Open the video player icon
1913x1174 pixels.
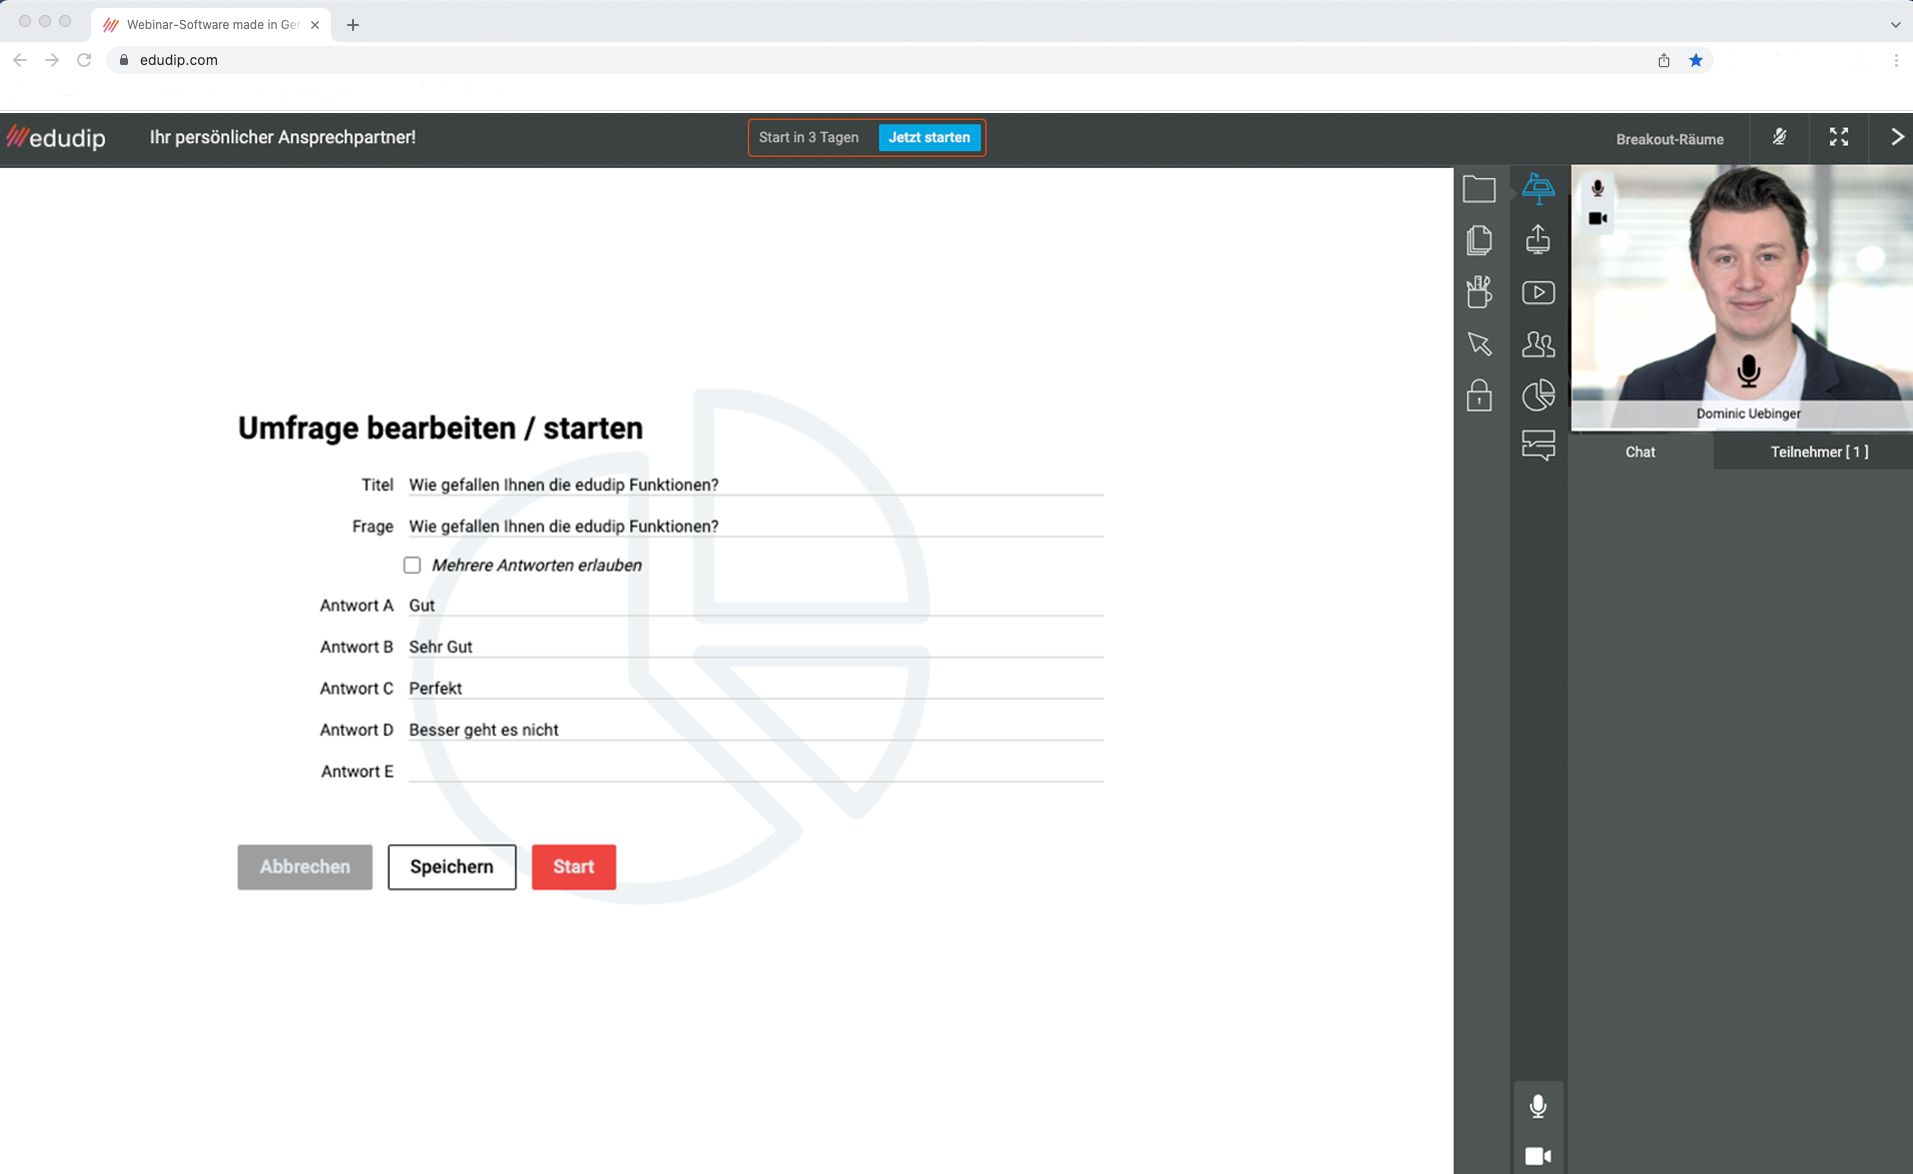pos(1537,292)
